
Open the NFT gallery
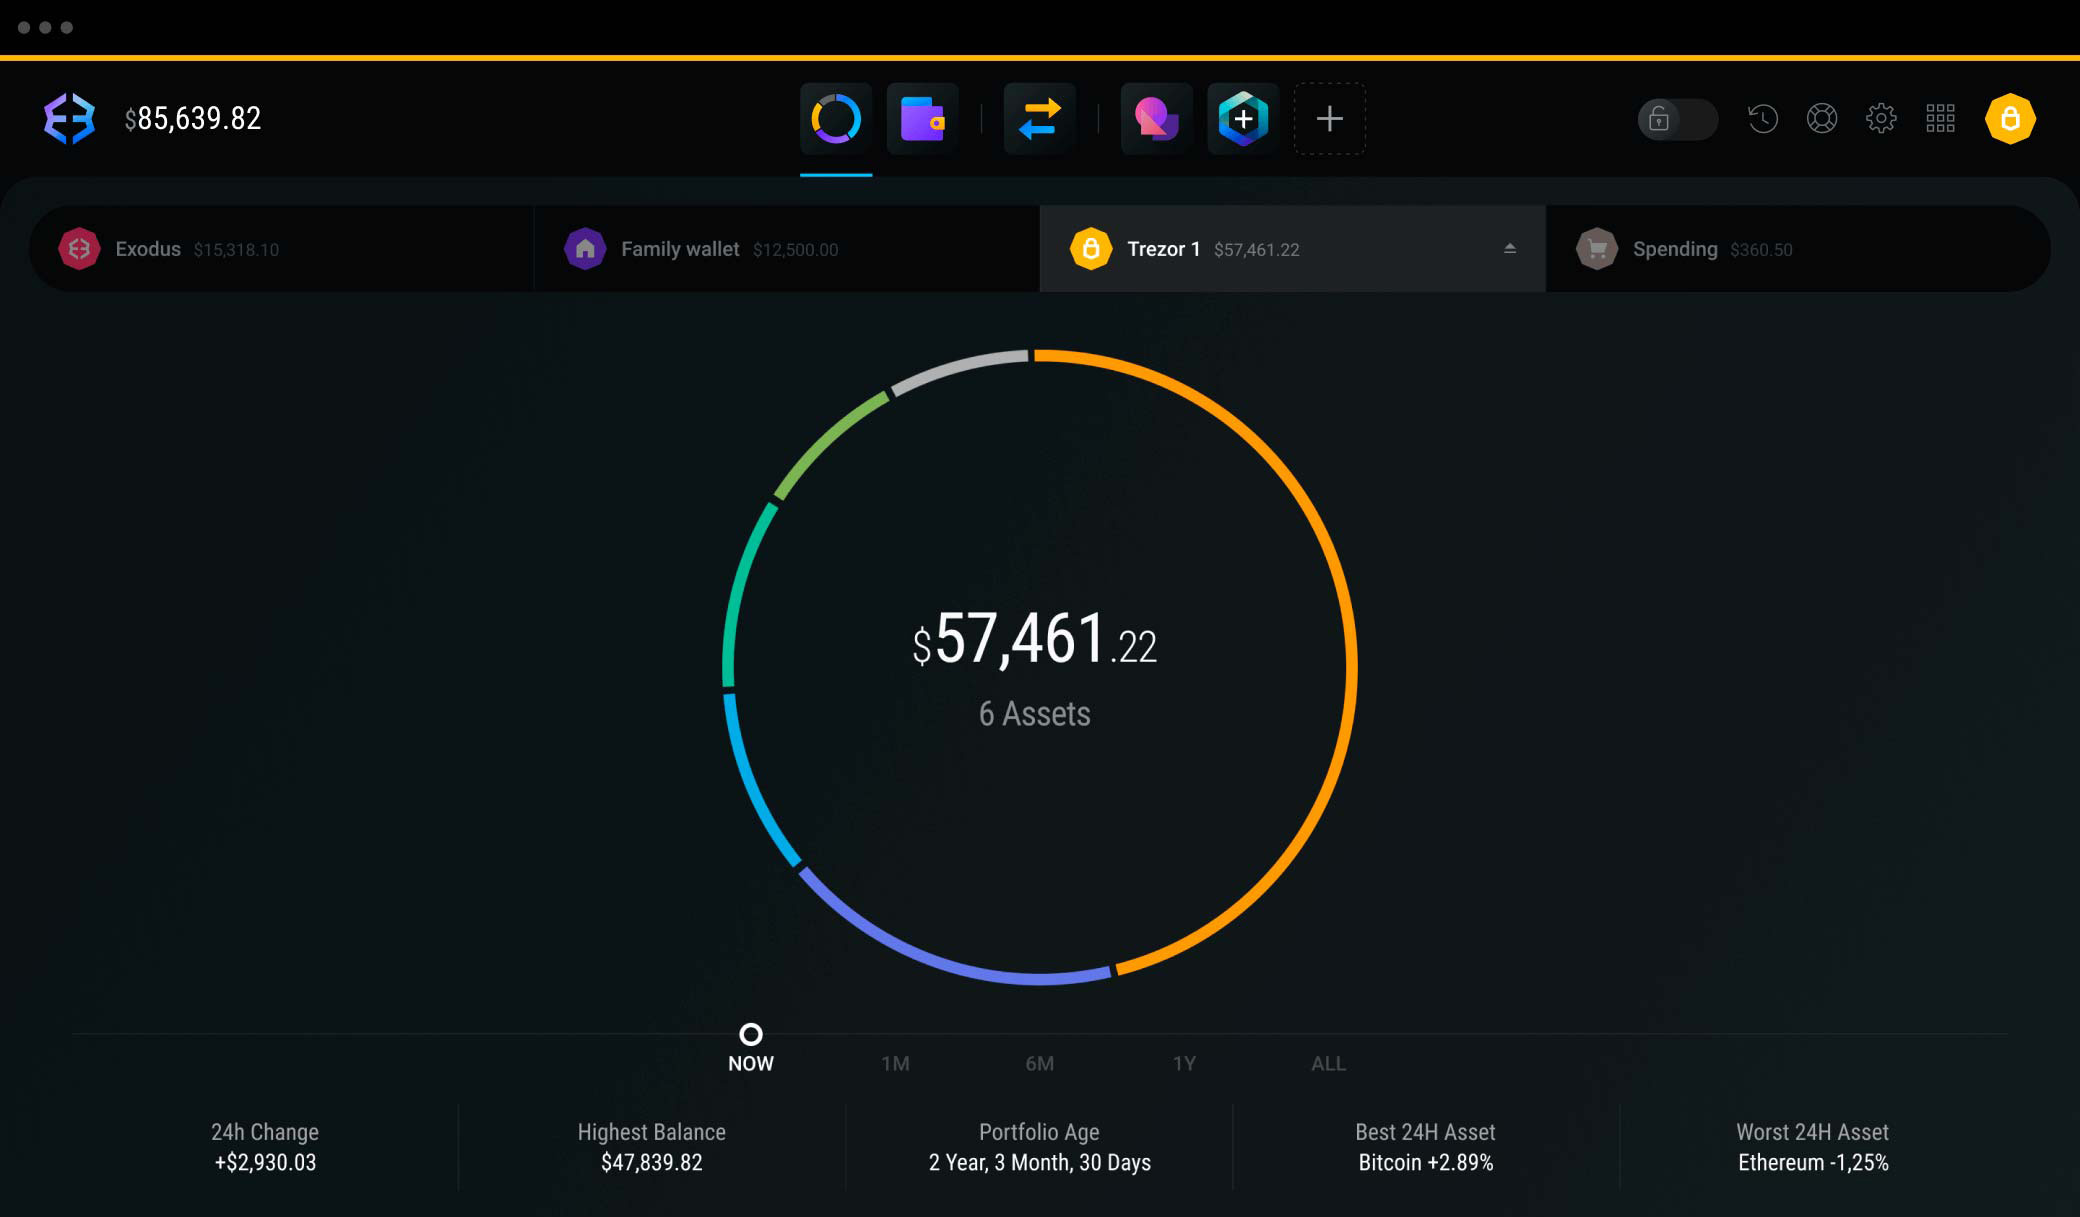[x=1155, y=118]
